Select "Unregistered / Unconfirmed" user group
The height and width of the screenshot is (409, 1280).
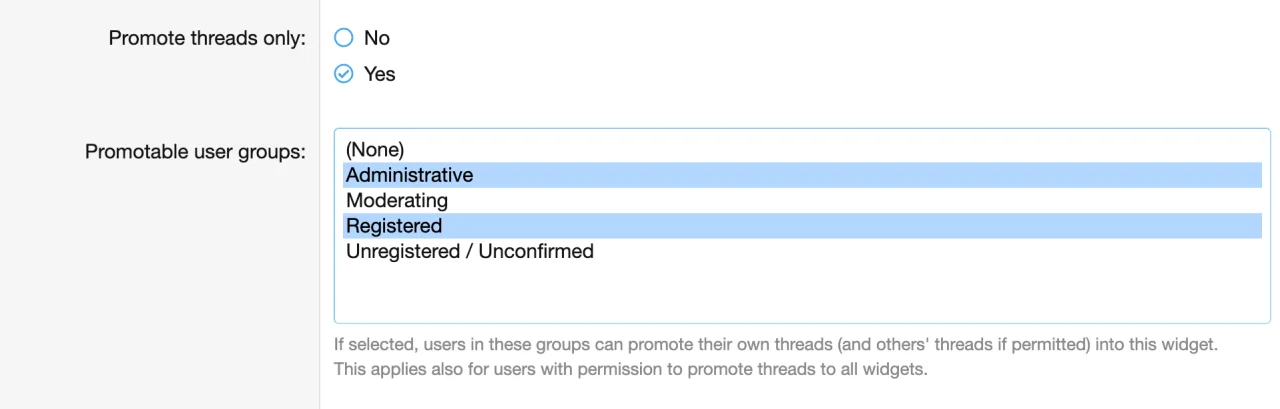pyautogui.click(x=470, y=251)
